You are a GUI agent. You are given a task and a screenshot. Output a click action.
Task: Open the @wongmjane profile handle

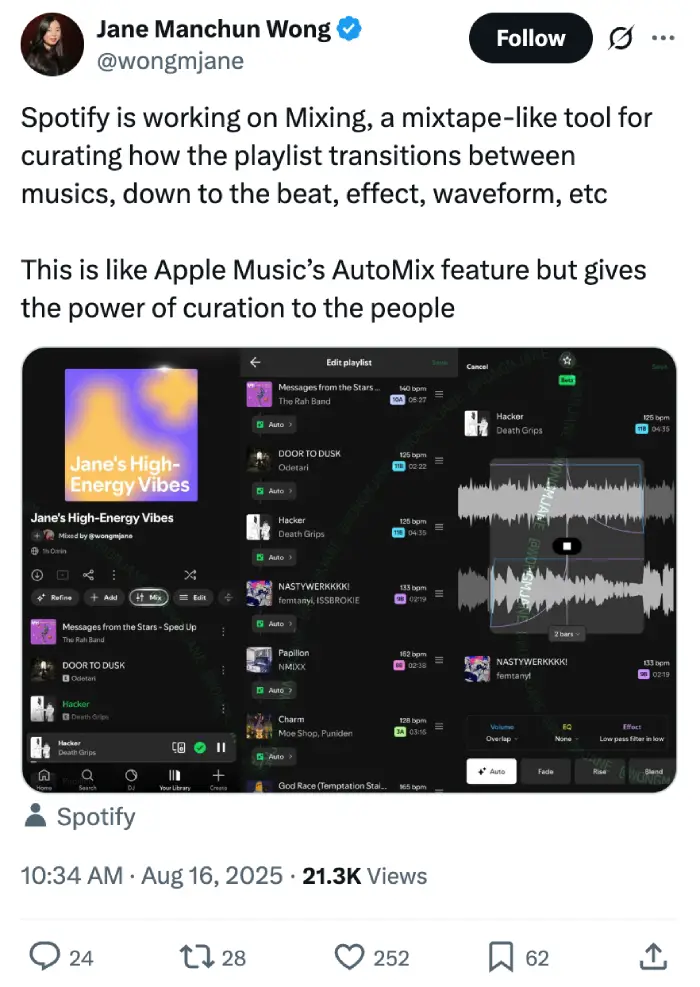click(x=170, y=61)
